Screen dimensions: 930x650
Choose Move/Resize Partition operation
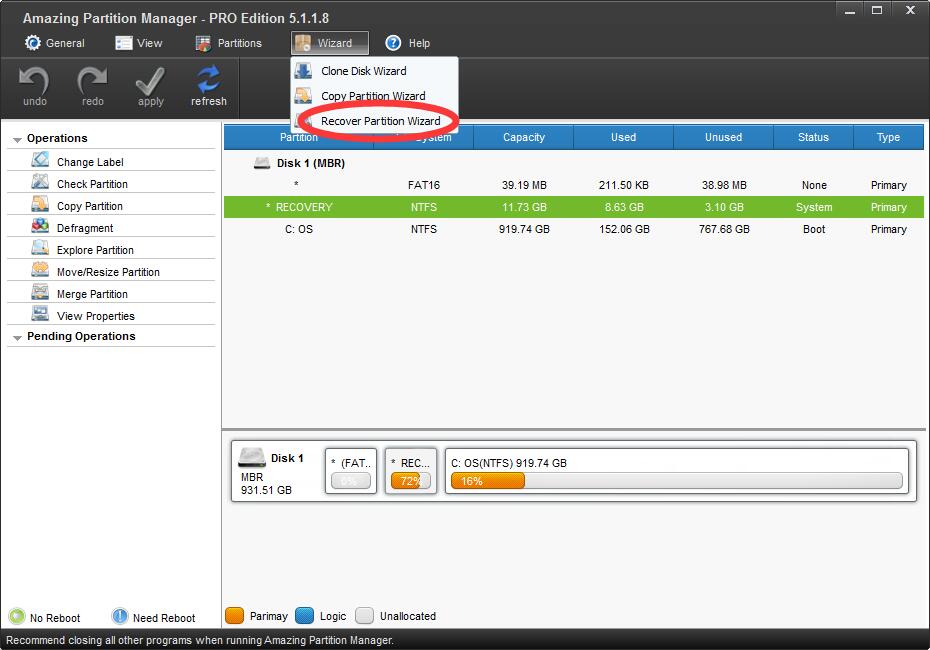point(111,270)
